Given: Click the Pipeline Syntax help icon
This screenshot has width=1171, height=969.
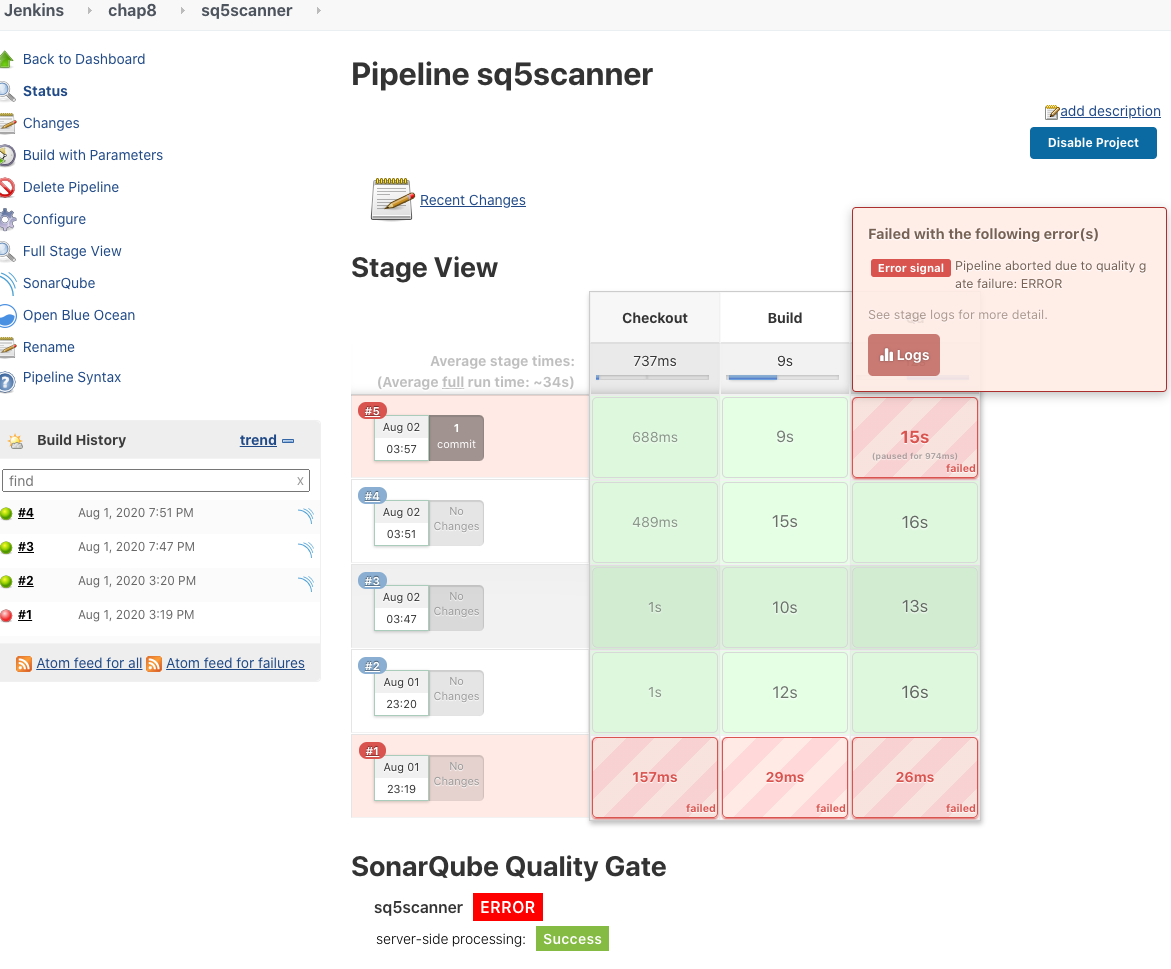Looking at the screenshot, I should pyautogui.click(x=7, y=379).
